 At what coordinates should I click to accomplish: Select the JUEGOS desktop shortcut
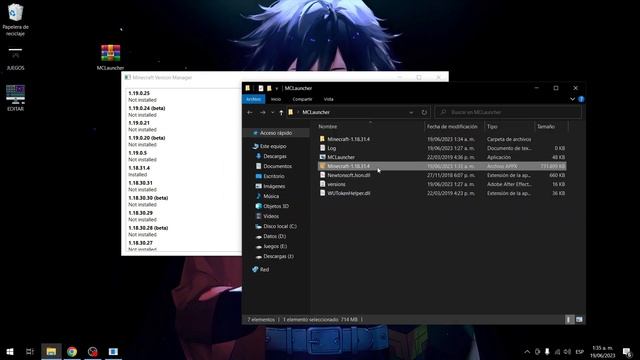tap(16, 59)
